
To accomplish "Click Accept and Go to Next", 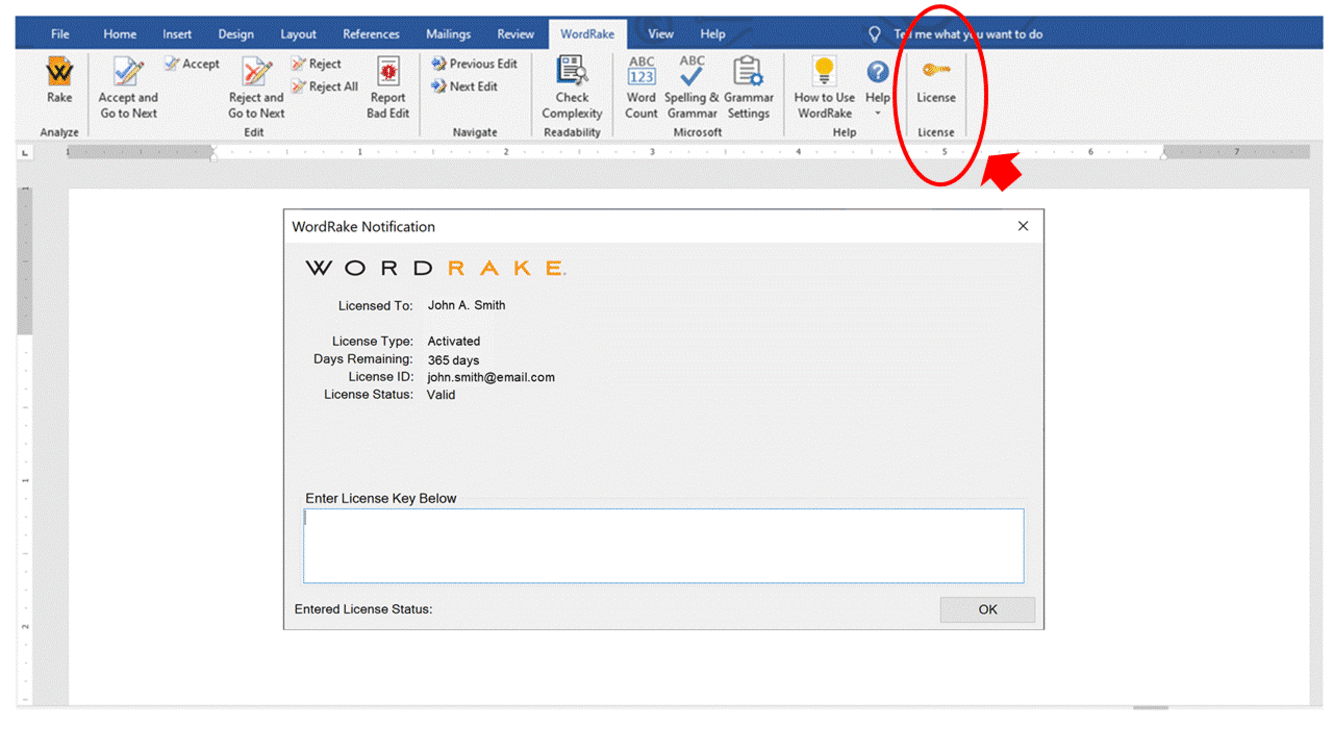I will 128,87.
